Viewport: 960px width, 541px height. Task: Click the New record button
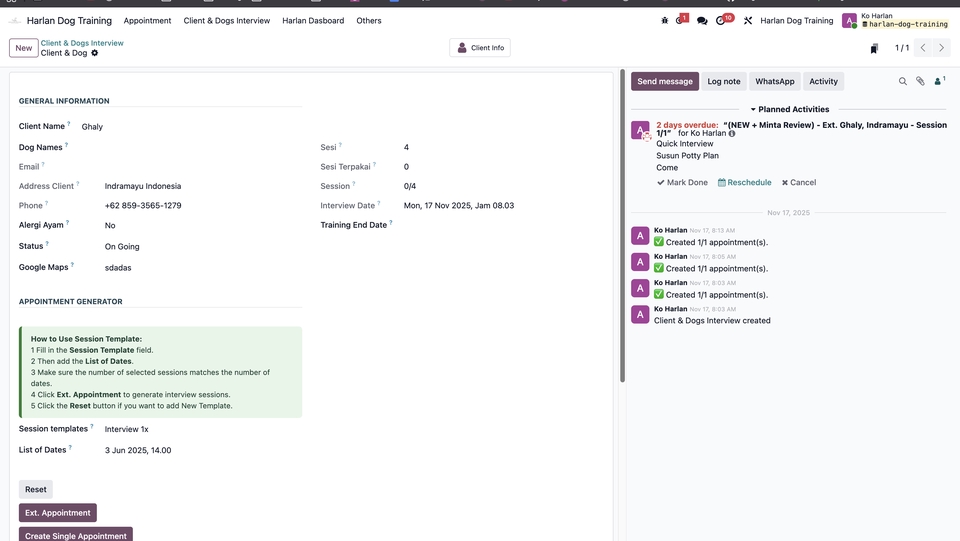click(x=24, y=48)
